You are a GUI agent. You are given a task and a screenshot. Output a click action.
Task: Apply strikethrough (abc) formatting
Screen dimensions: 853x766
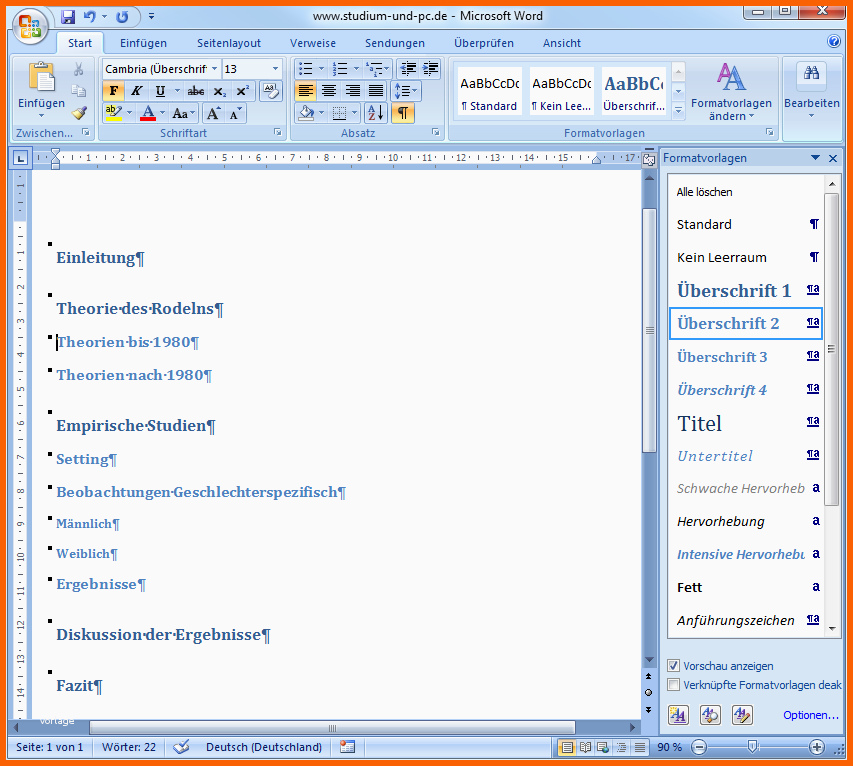pos(196,91)
